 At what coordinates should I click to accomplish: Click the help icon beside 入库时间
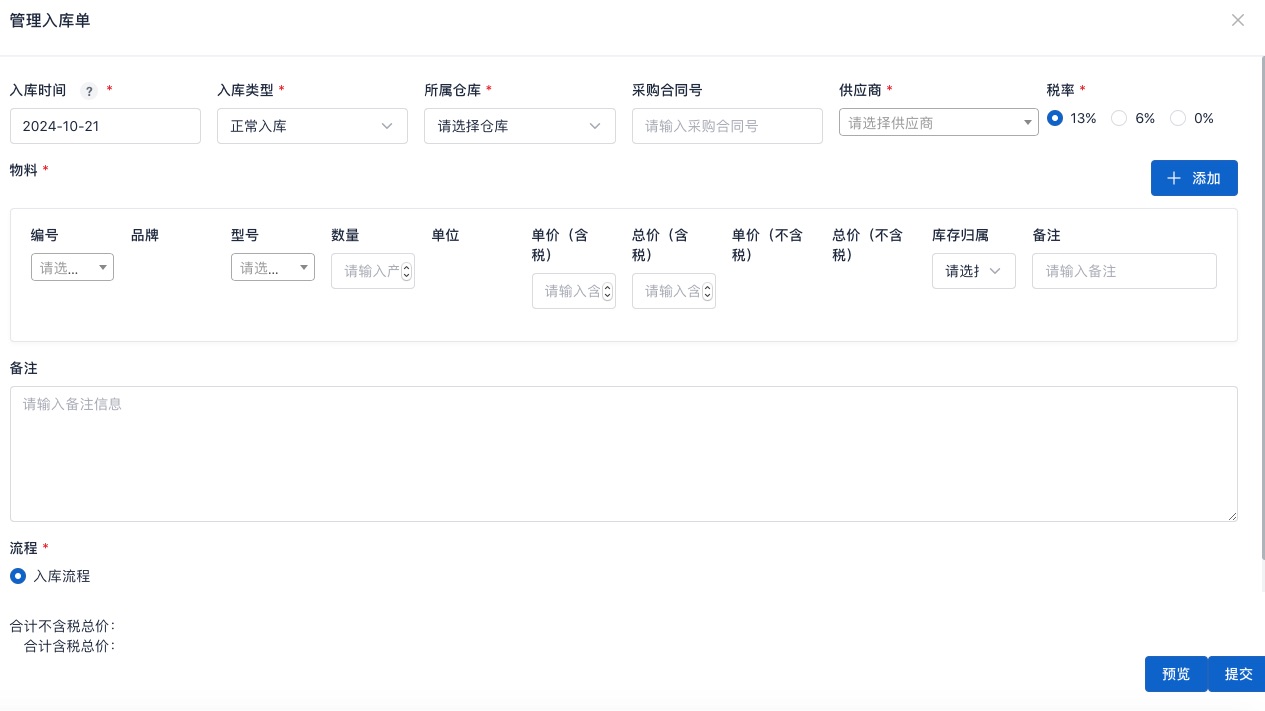coord(89,91)
